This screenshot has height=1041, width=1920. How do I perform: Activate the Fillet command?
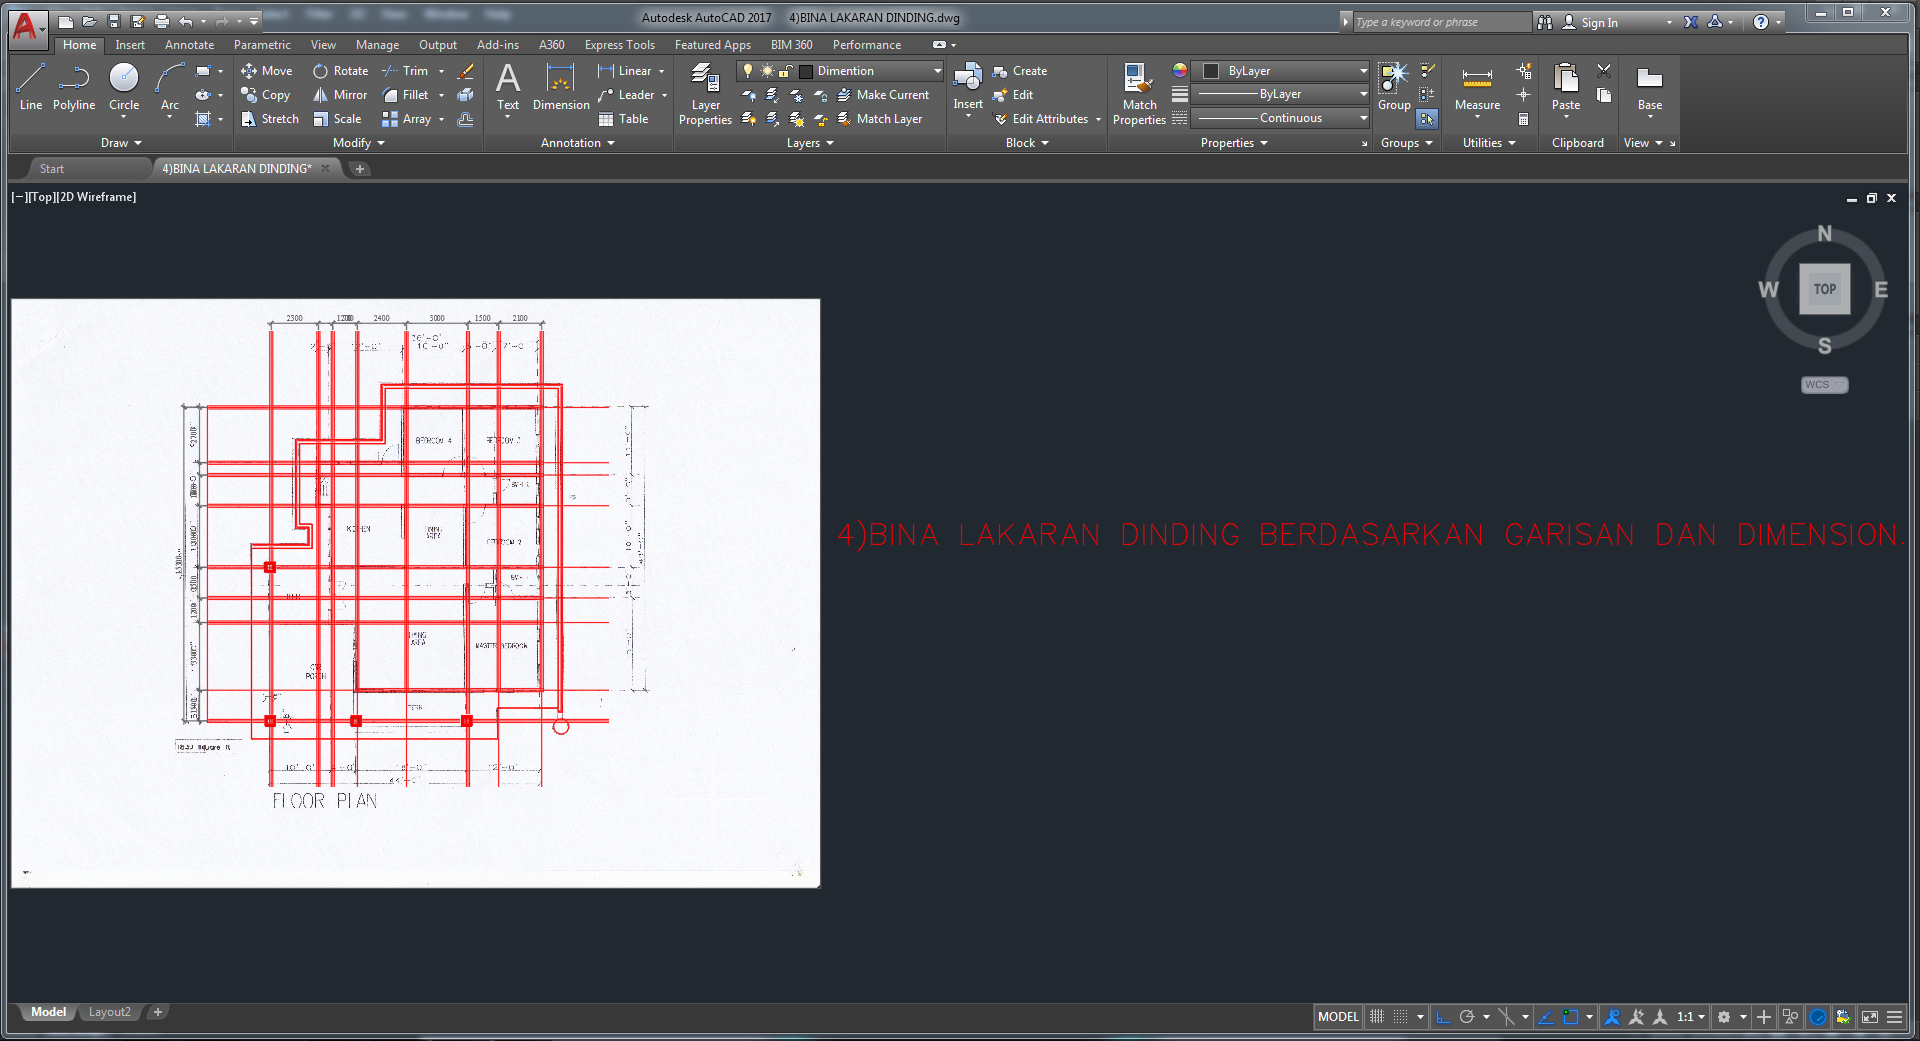pos(405,95)
